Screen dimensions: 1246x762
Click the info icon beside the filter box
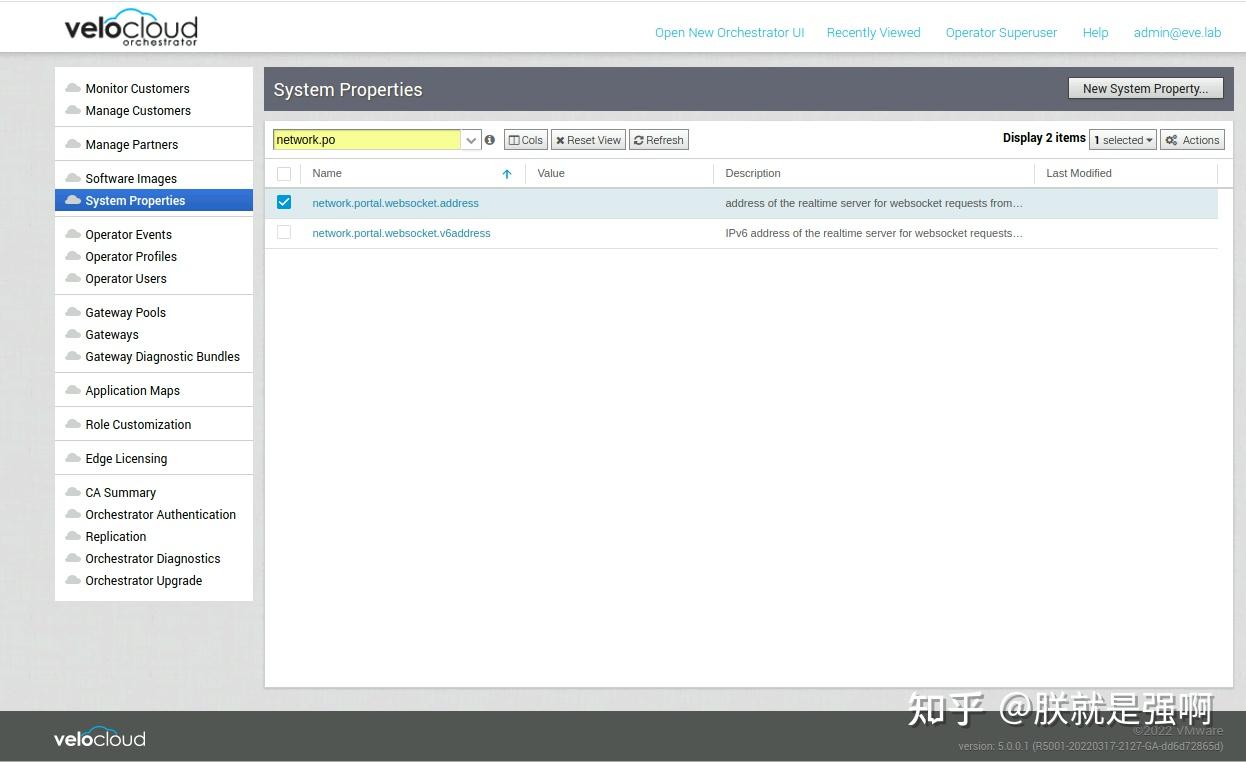tap(489, 140)
